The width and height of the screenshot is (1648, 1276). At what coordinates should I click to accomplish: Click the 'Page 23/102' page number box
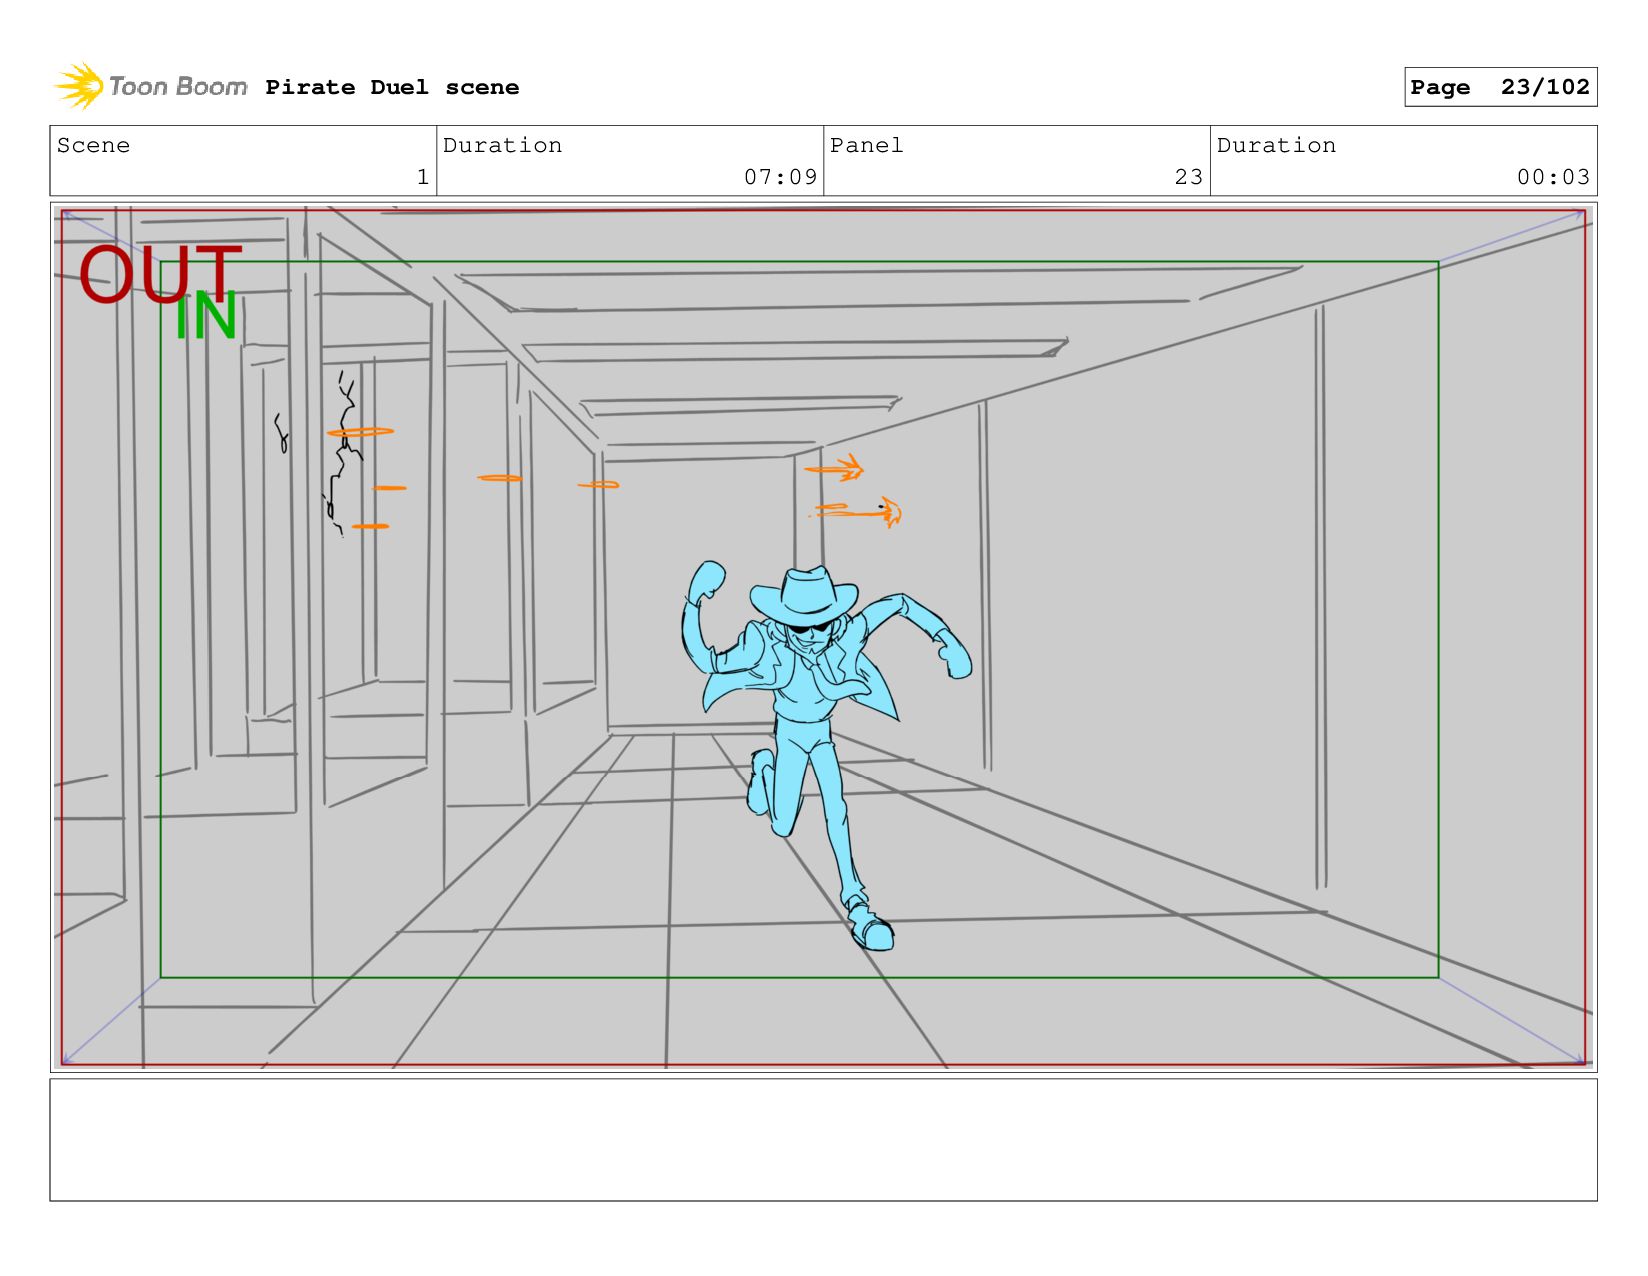pyautogui.click(x=1500, y=87)
